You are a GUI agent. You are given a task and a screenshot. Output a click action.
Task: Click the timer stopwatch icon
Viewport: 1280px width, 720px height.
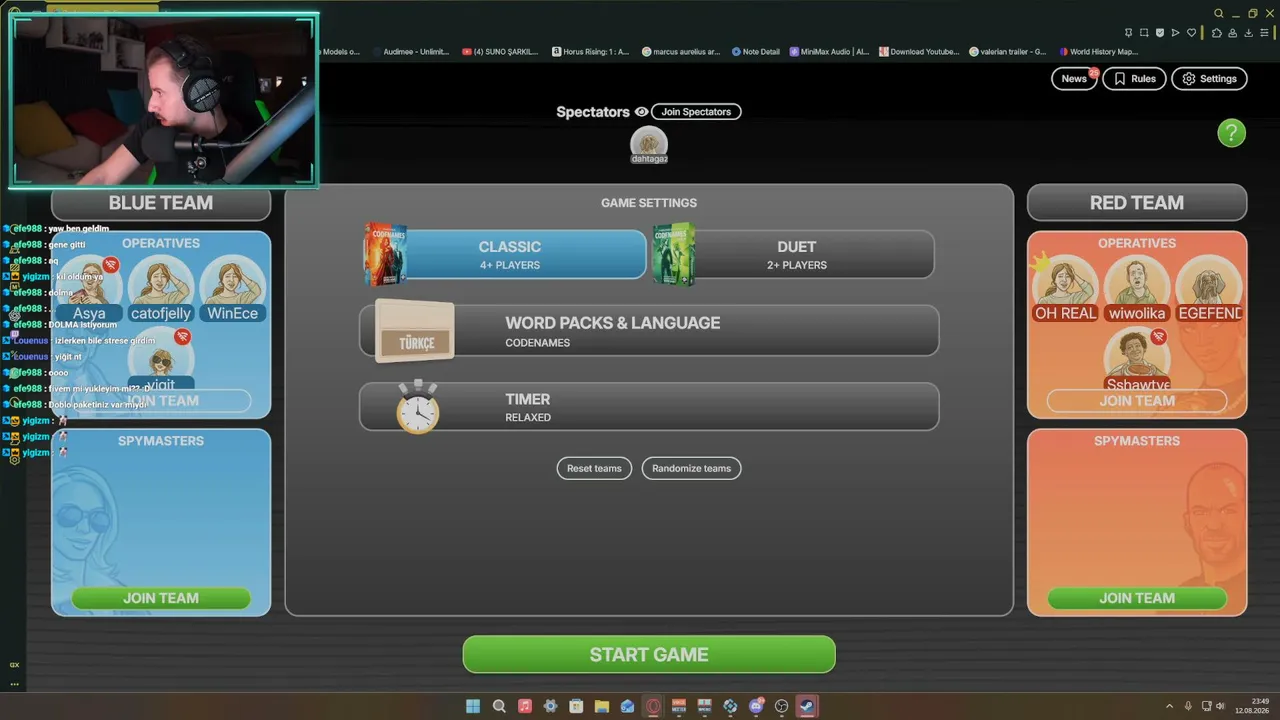(x=417, y=407)
